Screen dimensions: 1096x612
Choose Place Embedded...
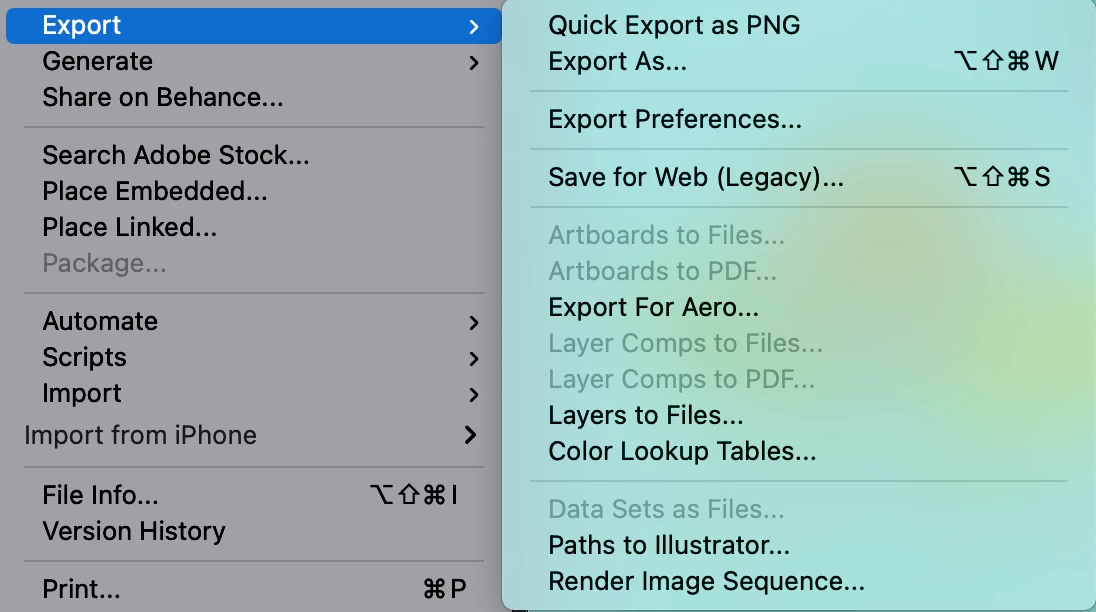click(x=254, y=191)
